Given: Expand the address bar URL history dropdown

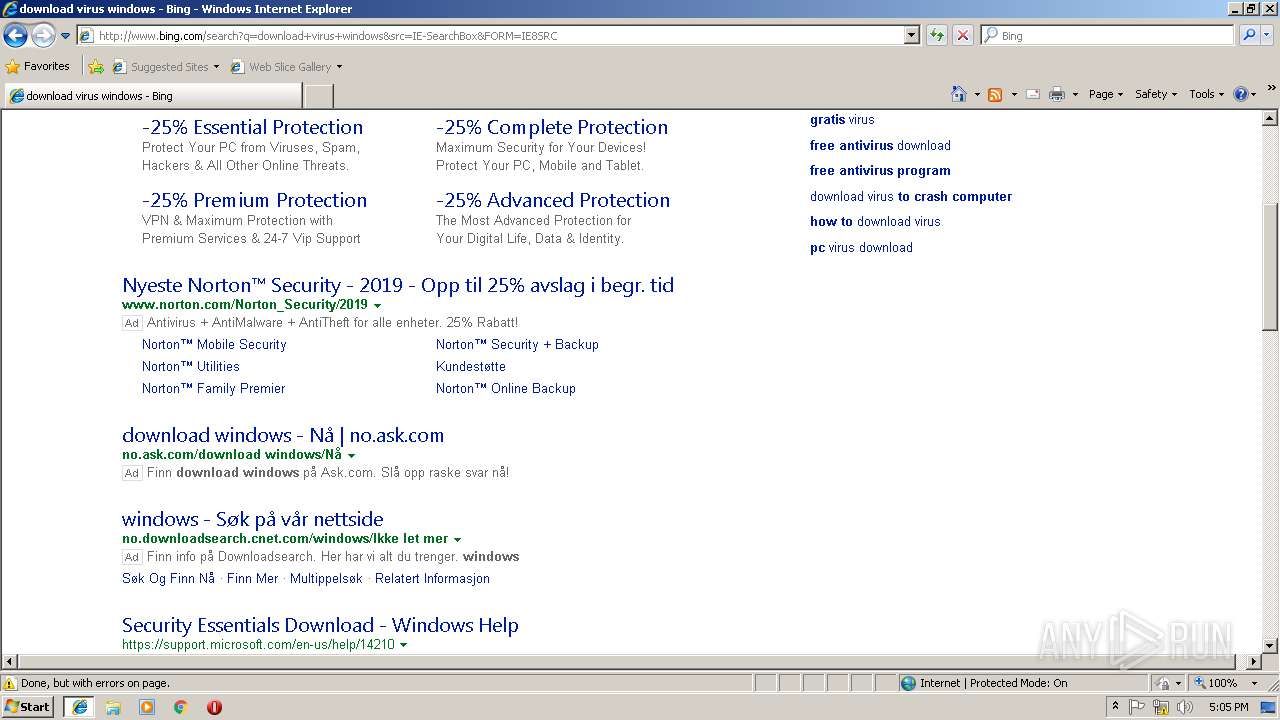Looking at the screenshot, I should tap(911, 35).
